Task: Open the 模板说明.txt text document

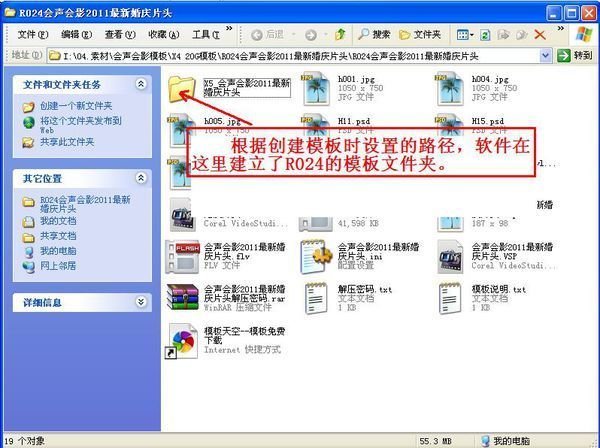Action: pos(453,297)
